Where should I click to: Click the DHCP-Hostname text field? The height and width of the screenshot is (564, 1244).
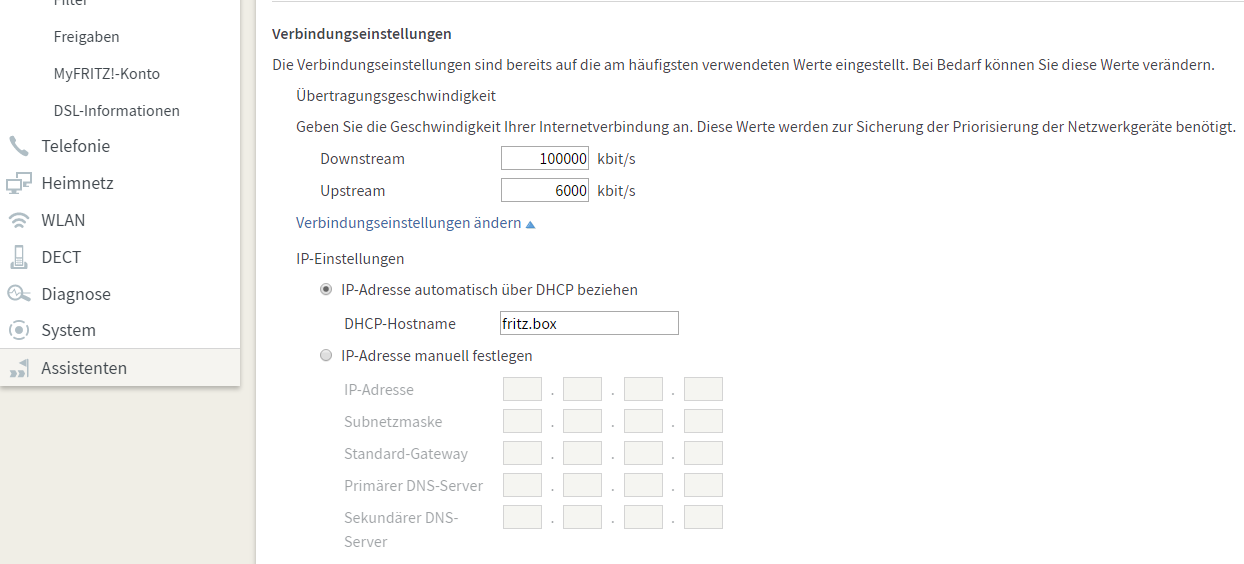point(590,323)
